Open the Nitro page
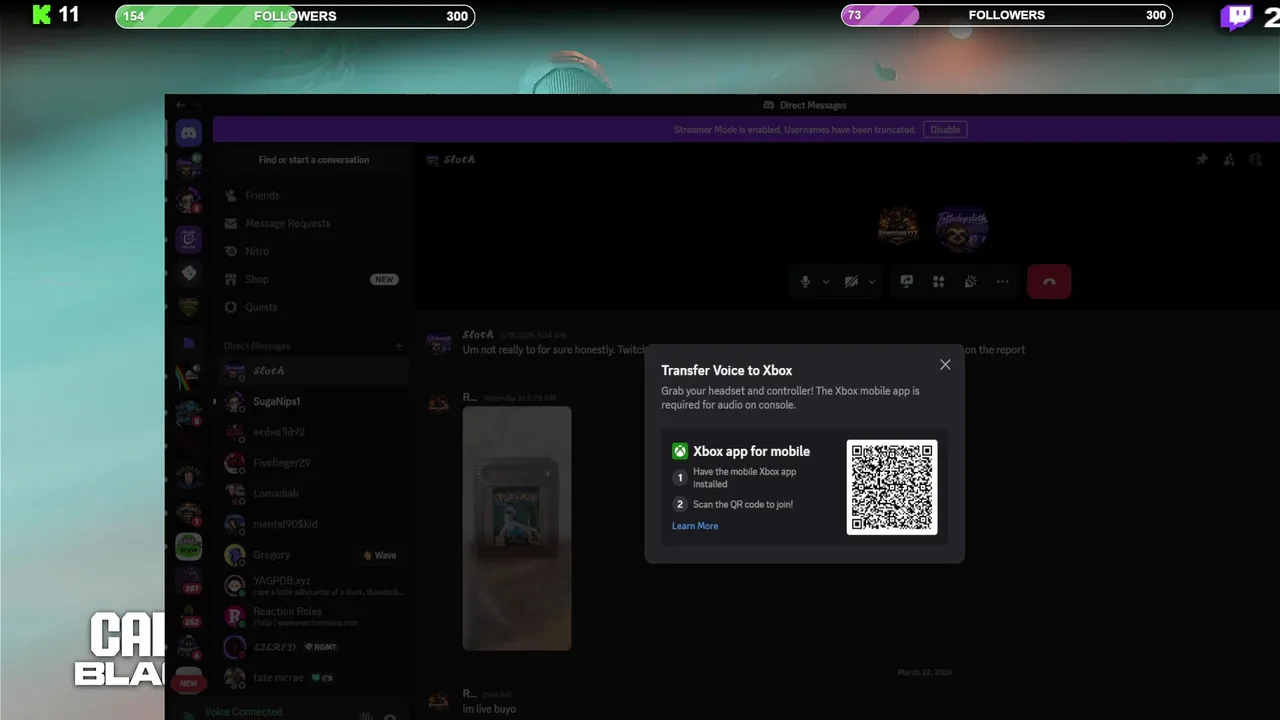 [313, 252]
